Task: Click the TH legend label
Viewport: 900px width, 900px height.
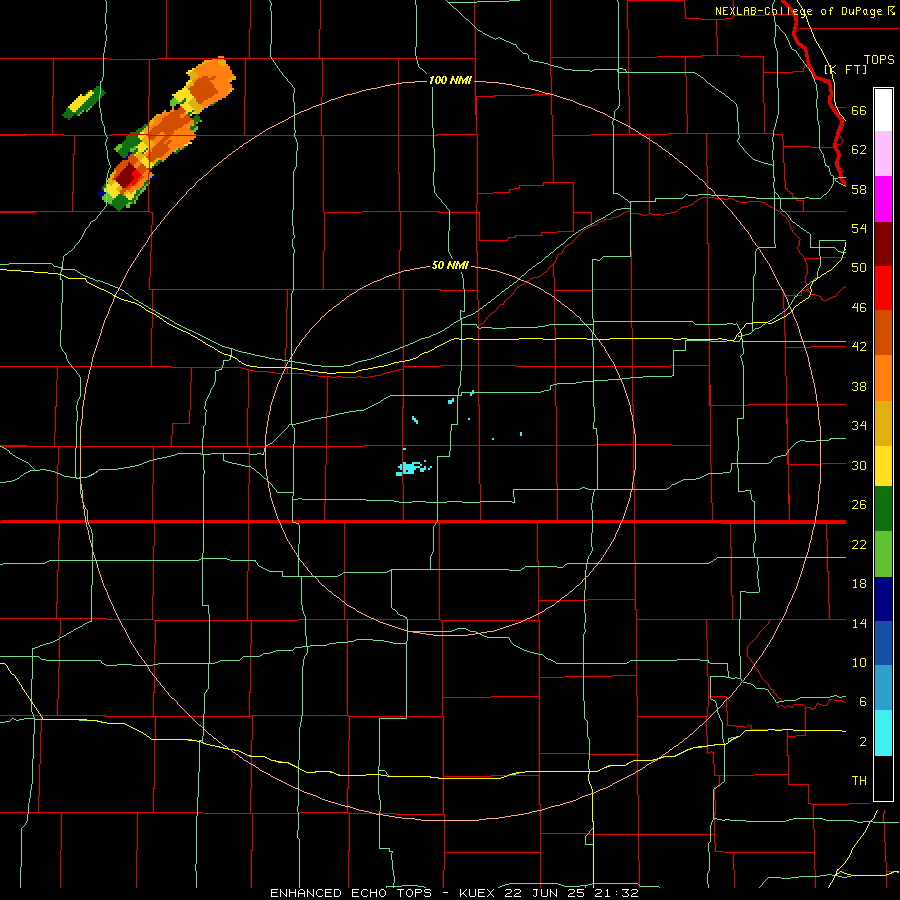Action: (859, 780)
